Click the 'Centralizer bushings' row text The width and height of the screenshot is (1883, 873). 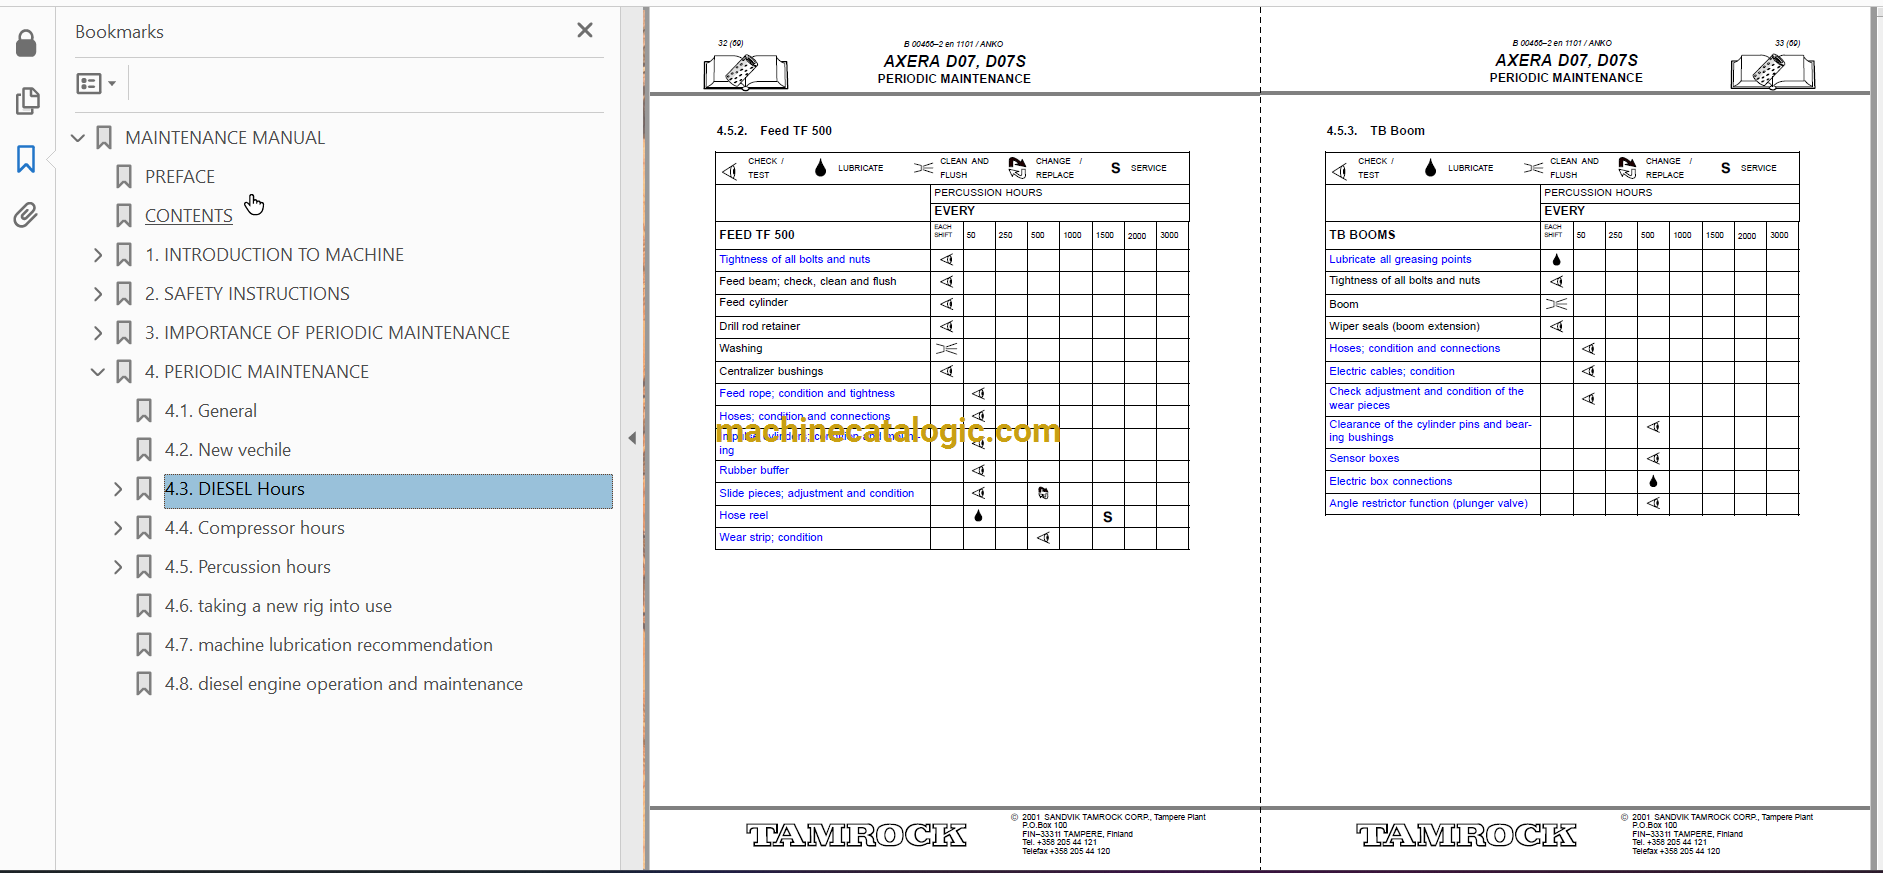(x=771, y=371)
